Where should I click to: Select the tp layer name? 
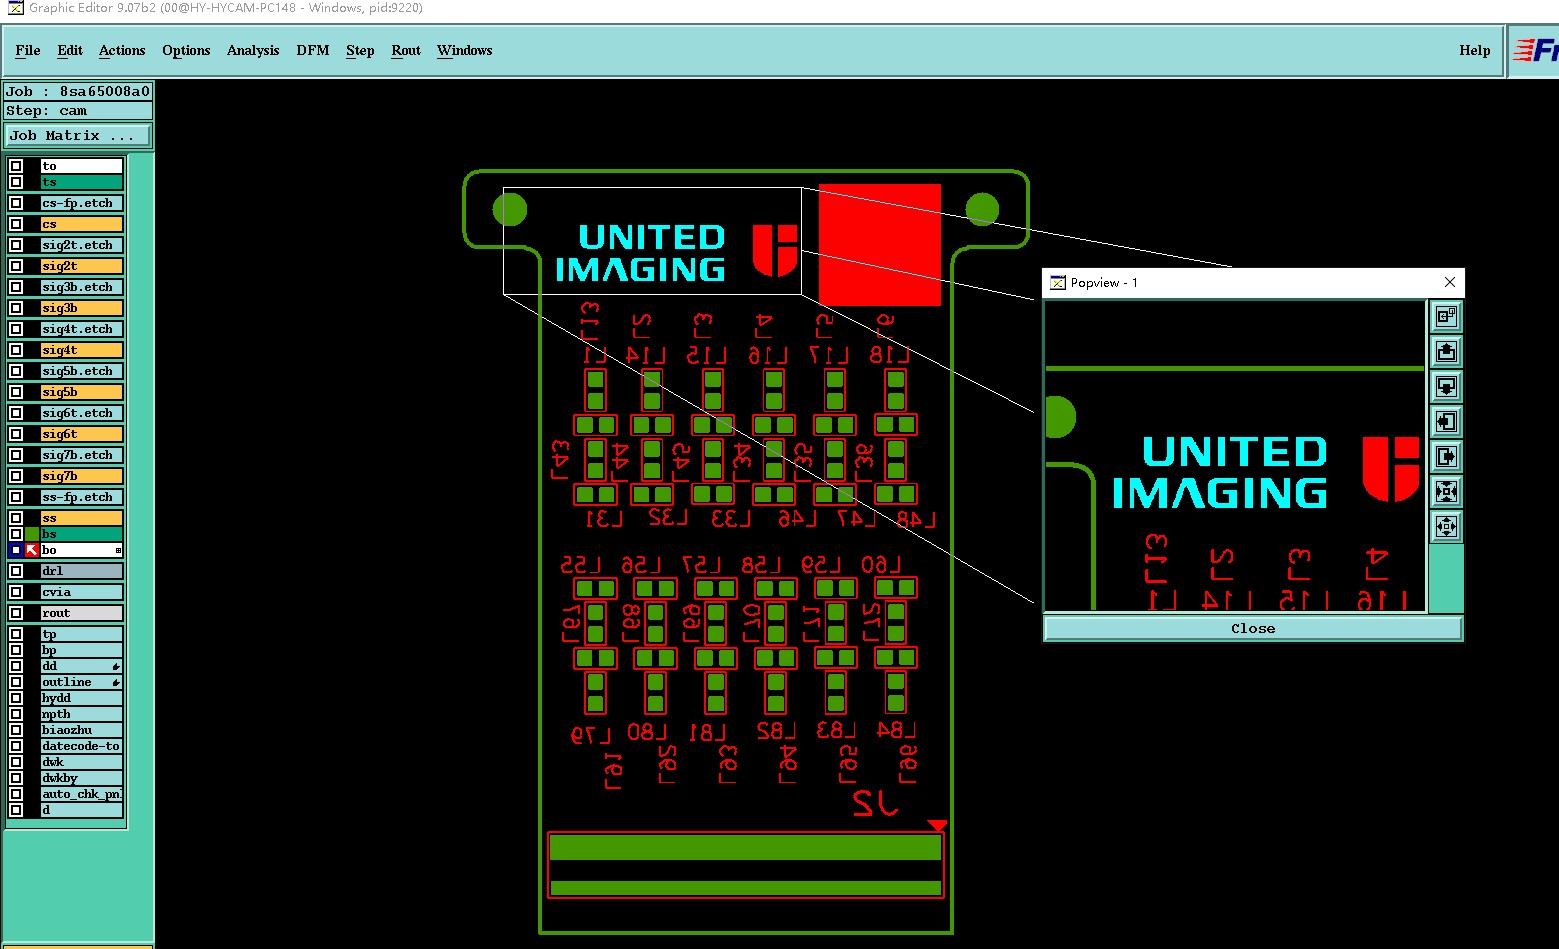pyautogui.click(x=82, y=634)
